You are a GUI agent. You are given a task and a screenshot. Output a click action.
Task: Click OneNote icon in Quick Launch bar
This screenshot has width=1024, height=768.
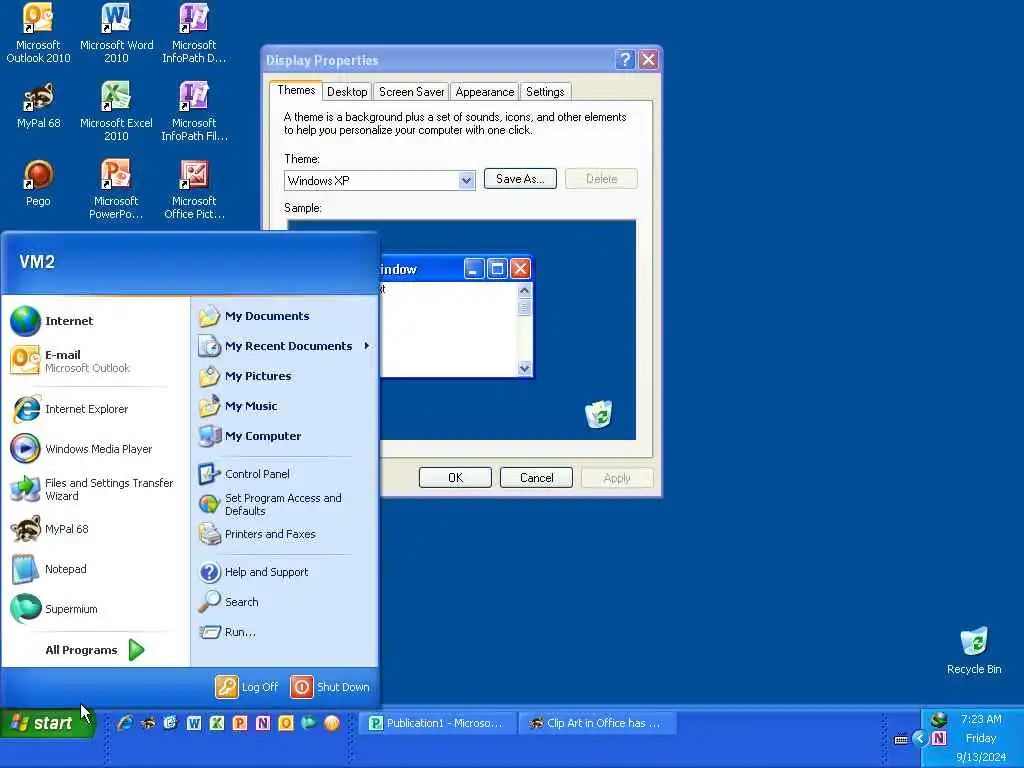pyautogui.click(x=263, y=723)
